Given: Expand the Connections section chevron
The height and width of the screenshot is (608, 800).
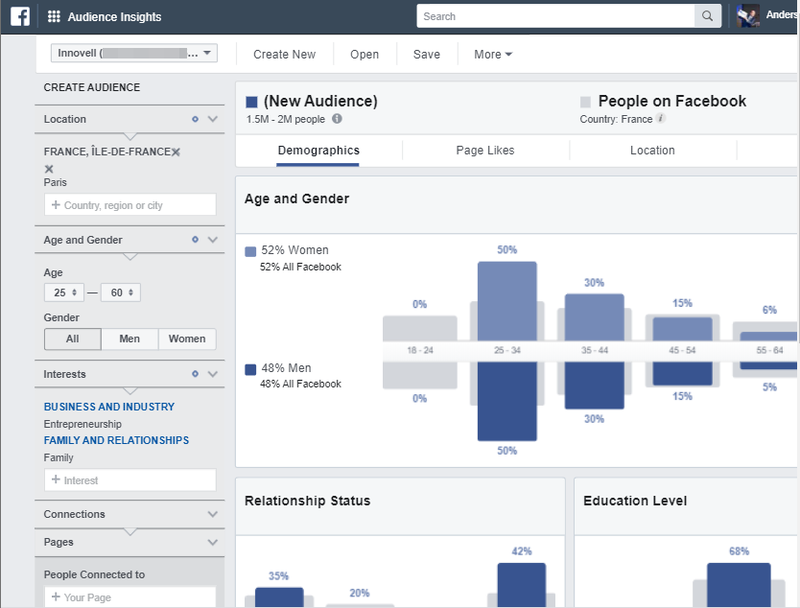Looking at the screenshot, I should [213, 514].
